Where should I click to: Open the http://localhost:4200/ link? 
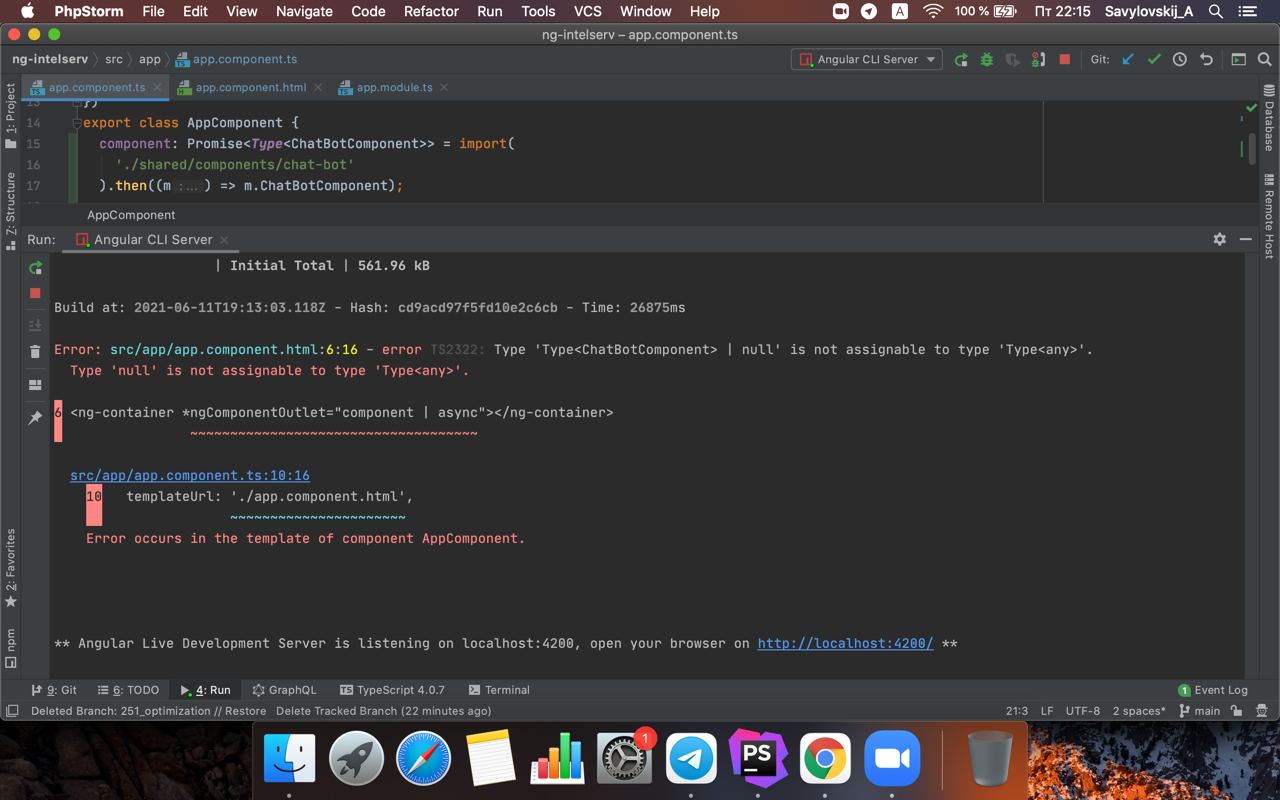click(845, 643)
